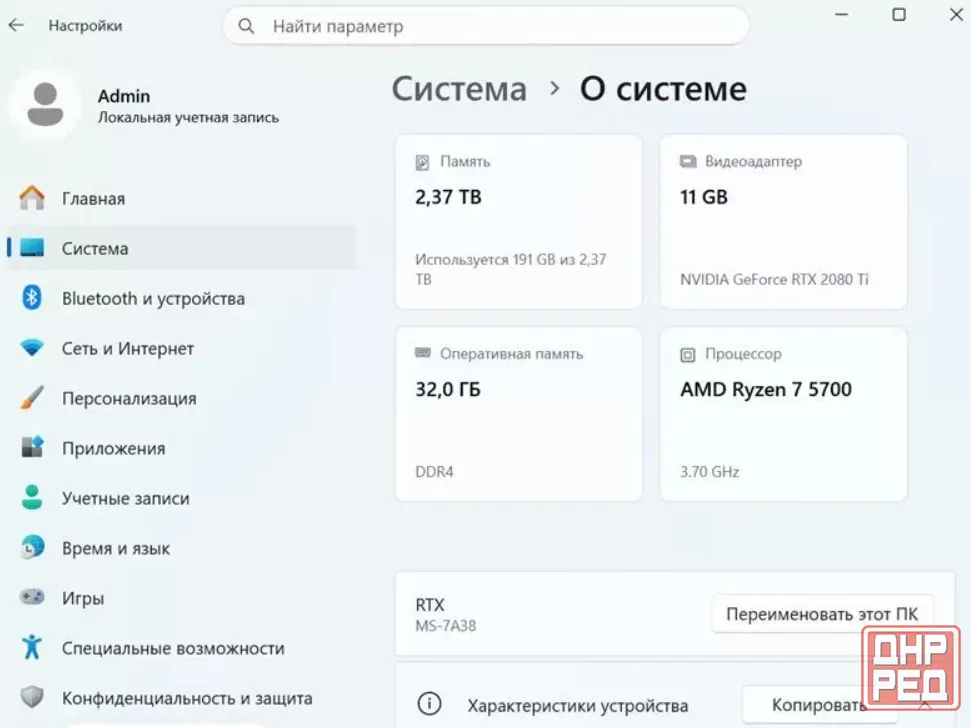The image size is (971, 728).
Task: Click the search magnifier icon
Action: coord(246,26)
